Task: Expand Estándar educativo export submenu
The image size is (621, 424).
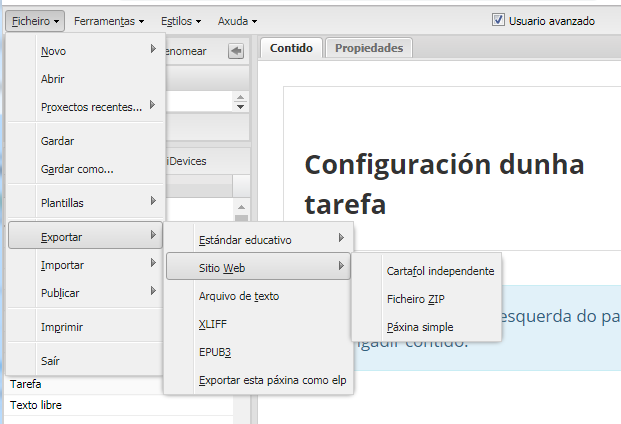Action: coord(258,240)
